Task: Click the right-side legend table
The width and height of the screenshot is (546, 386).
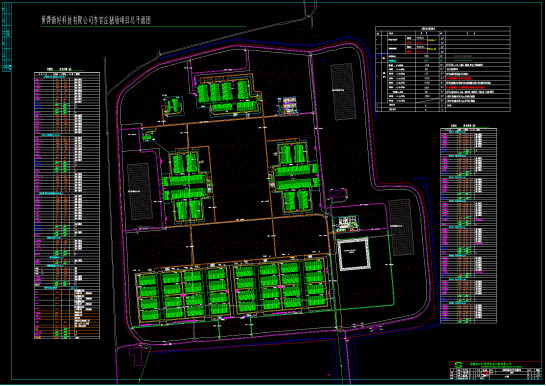Action: coord(468,226)
